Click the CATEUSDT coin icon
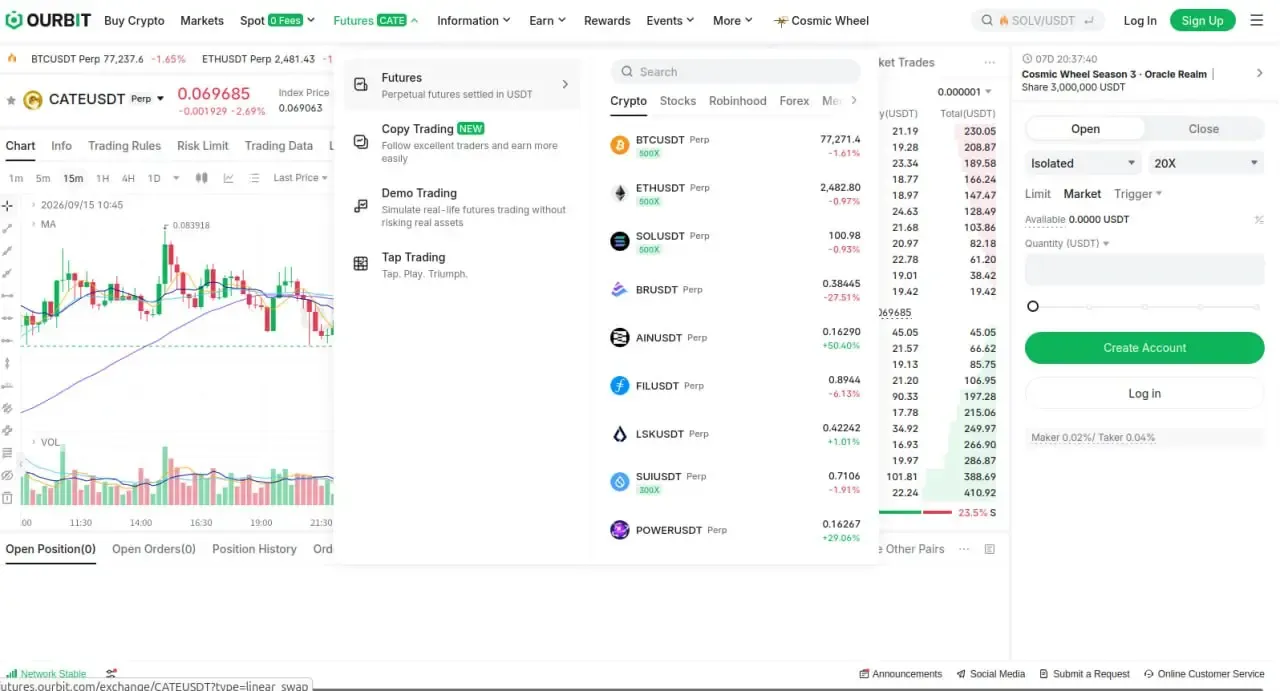This screenshot has width=1280, height=691. (x=33, y=99)
